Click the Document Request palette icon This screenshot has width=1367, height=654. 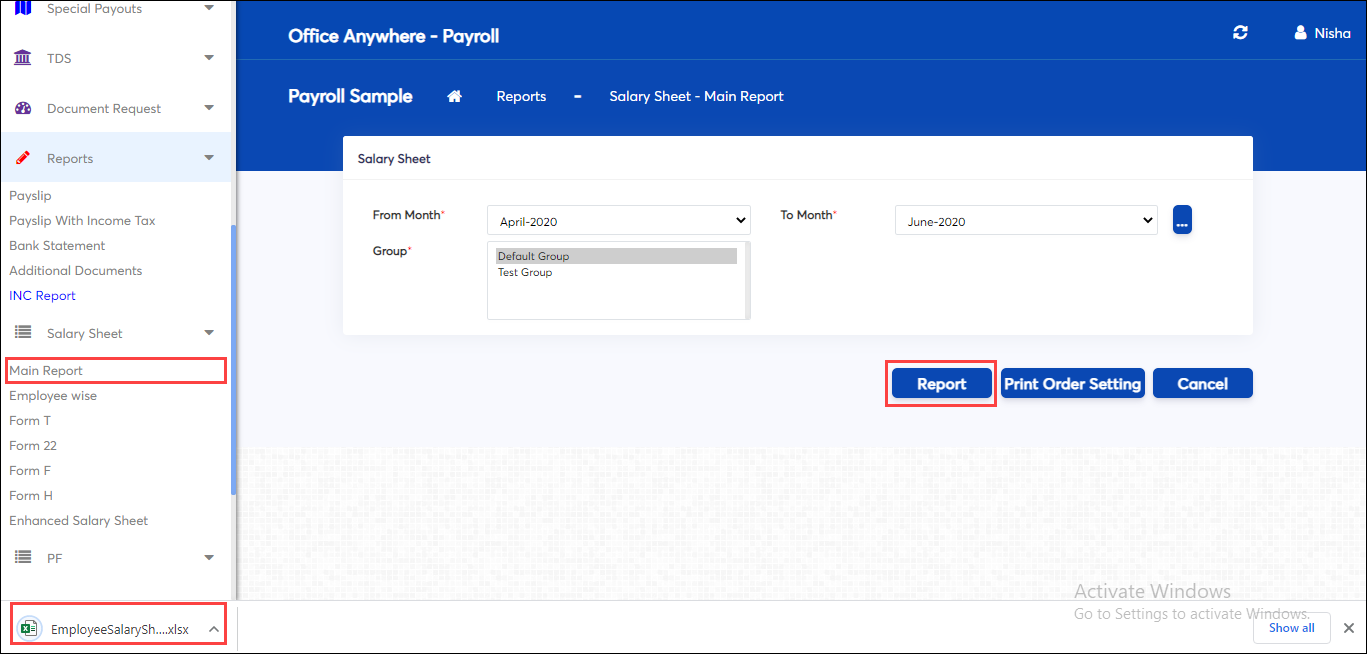click(22, 108)
